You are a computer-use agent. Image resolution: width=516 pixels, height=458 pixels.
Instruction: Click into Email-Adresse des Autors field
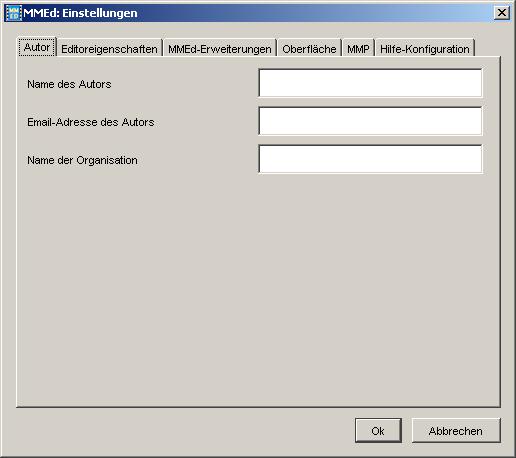370,121
